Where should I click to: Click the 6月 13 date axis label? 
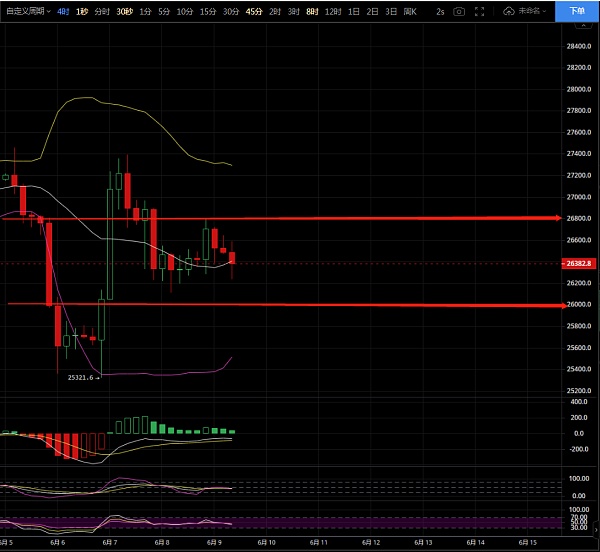point(423,542)
